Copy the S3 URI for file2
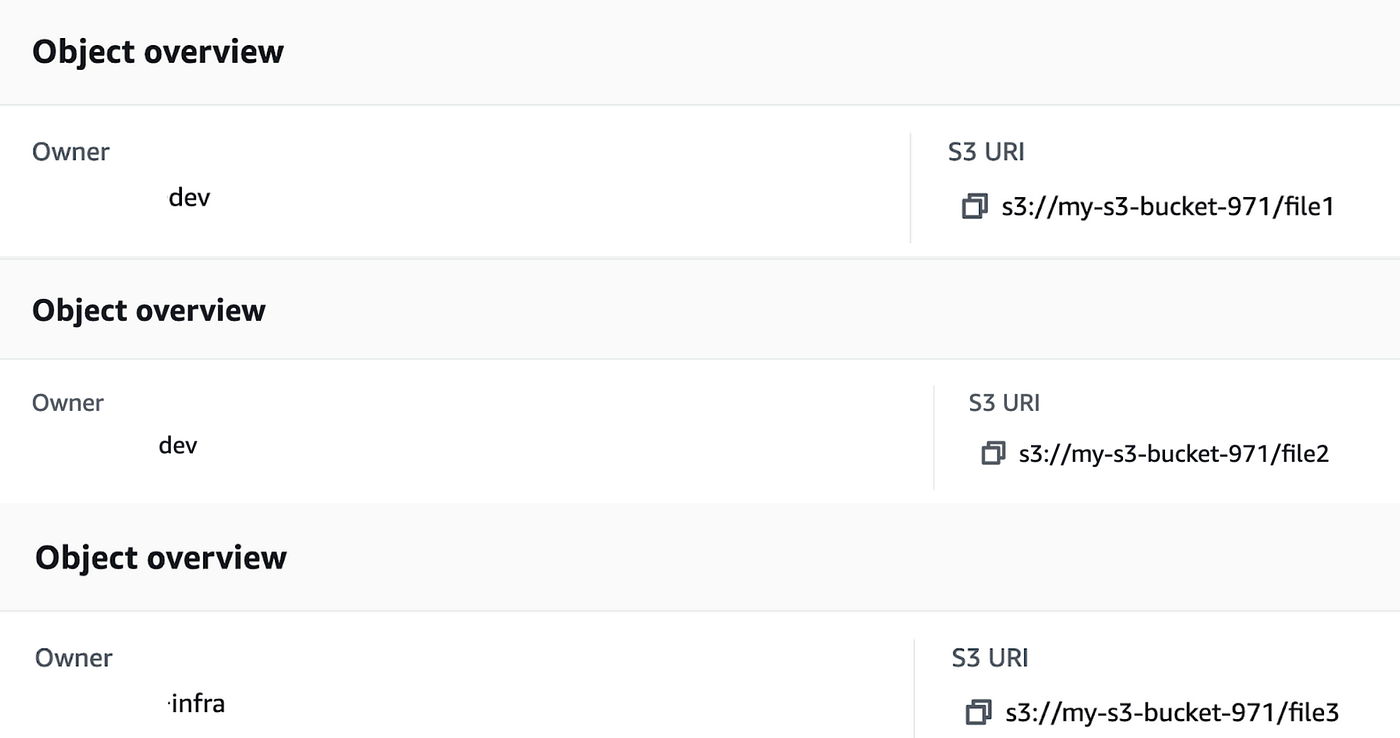Image resolution: width=1400 pixels, height=738 pixels. coord(992,453)
